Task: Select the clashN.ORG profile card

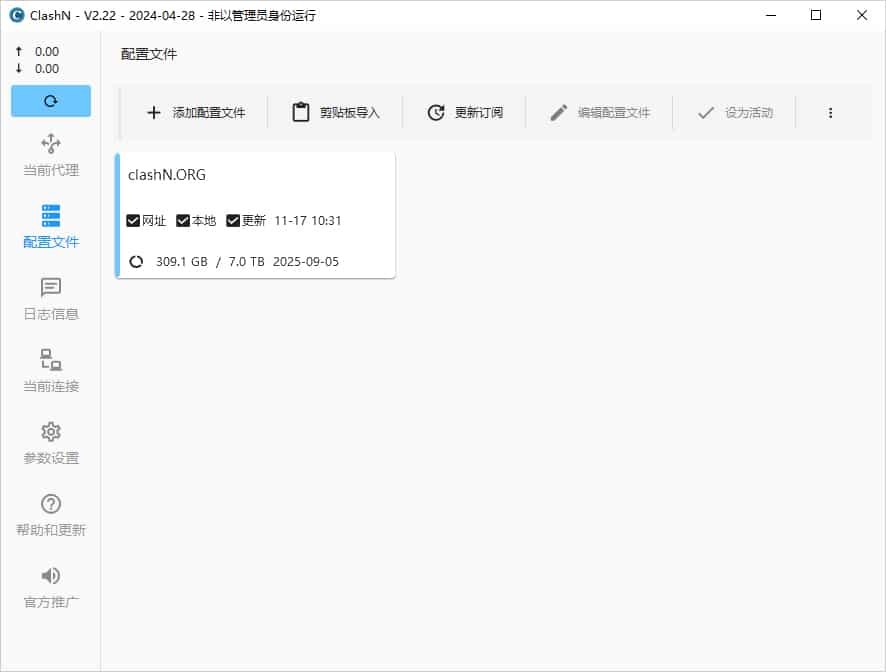Action: click(x=256, y=215)
